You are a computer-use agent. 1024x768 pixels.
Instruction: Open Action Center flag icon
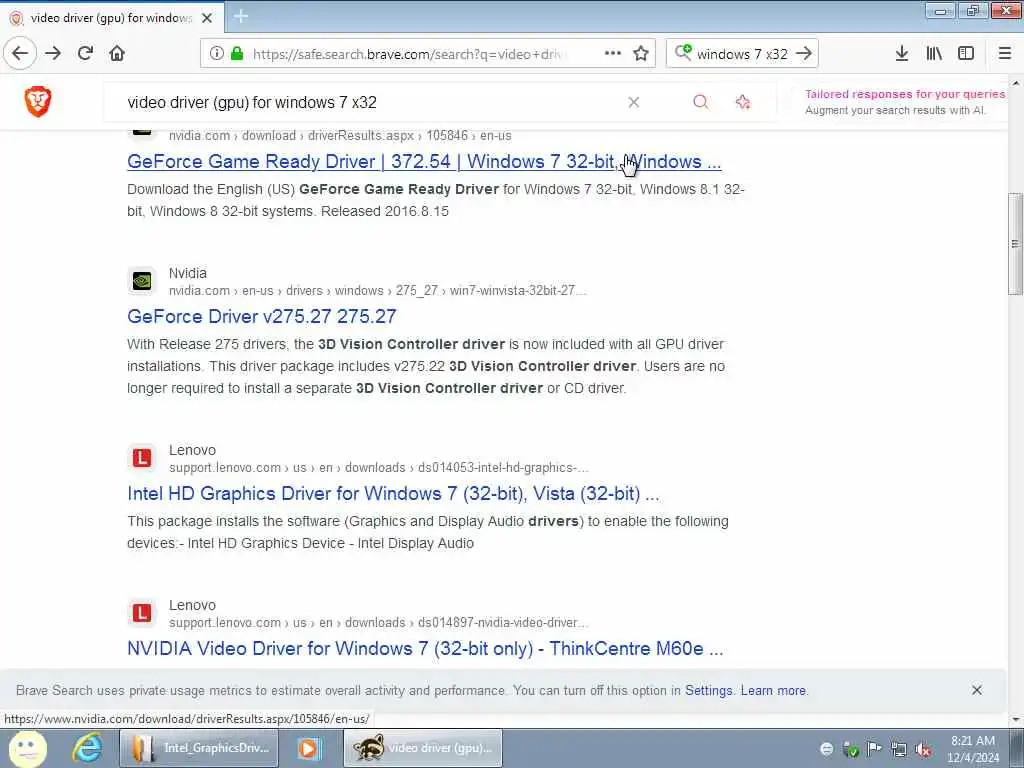(x=874, y=748)
